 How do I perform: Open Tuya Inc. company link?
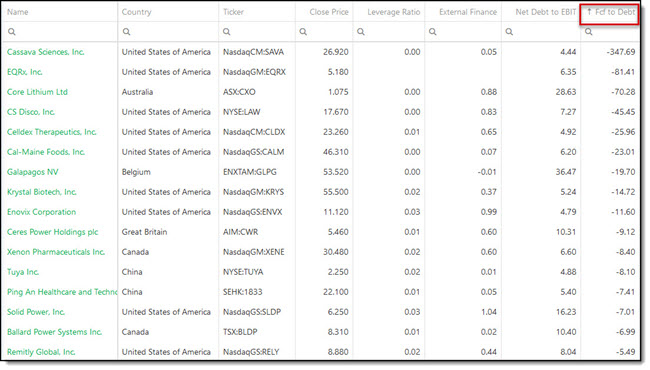[x=23, y=272]
